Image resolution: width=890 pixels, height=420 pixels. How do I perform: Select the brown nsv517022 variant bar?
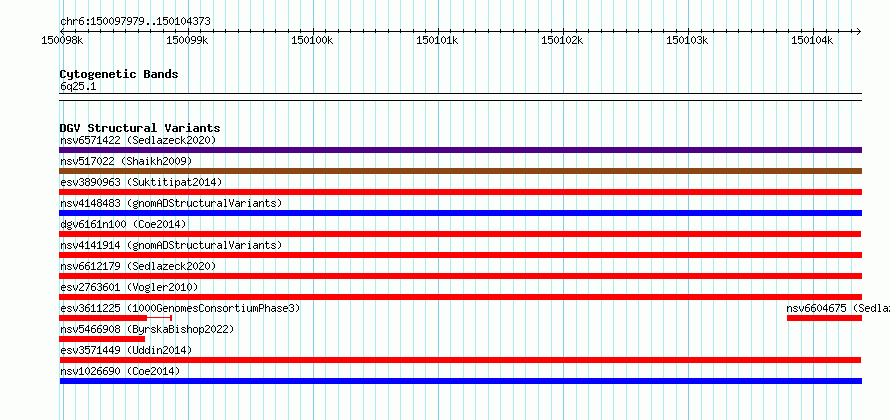click(460, 171)
